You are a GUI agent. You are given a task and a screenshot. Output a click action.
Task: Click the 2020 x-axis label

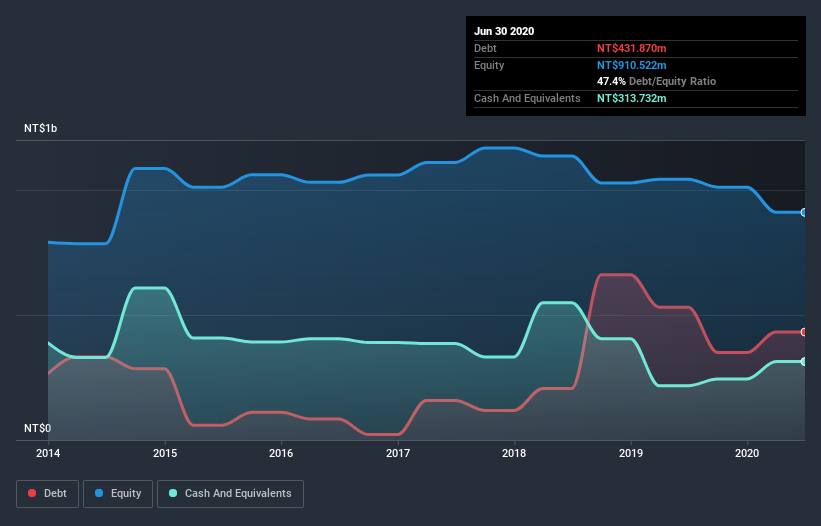click(x=747, y=453)
